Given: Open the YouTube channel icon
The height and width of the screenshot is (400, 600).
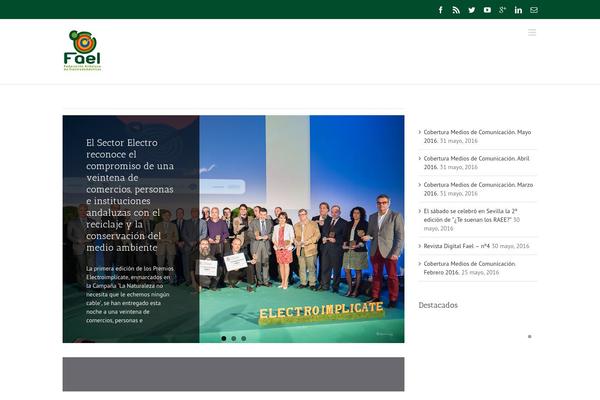Looking at the screenshot, I should (487, 10).
